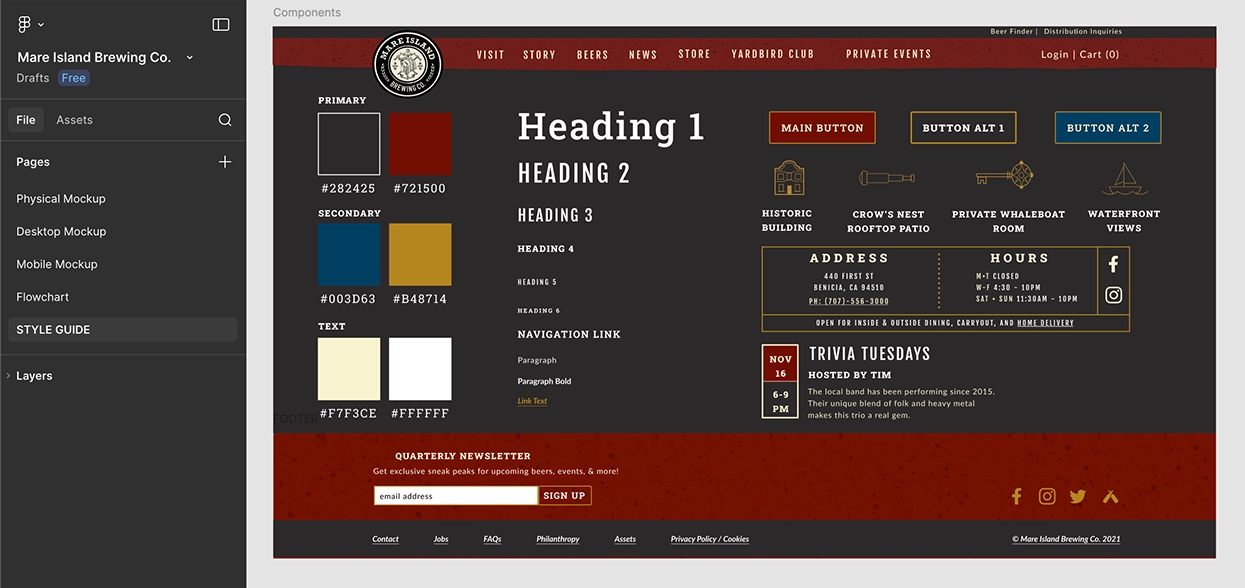Click the footer Instagram icon

pyautogui.click(x=1047, y=496)
